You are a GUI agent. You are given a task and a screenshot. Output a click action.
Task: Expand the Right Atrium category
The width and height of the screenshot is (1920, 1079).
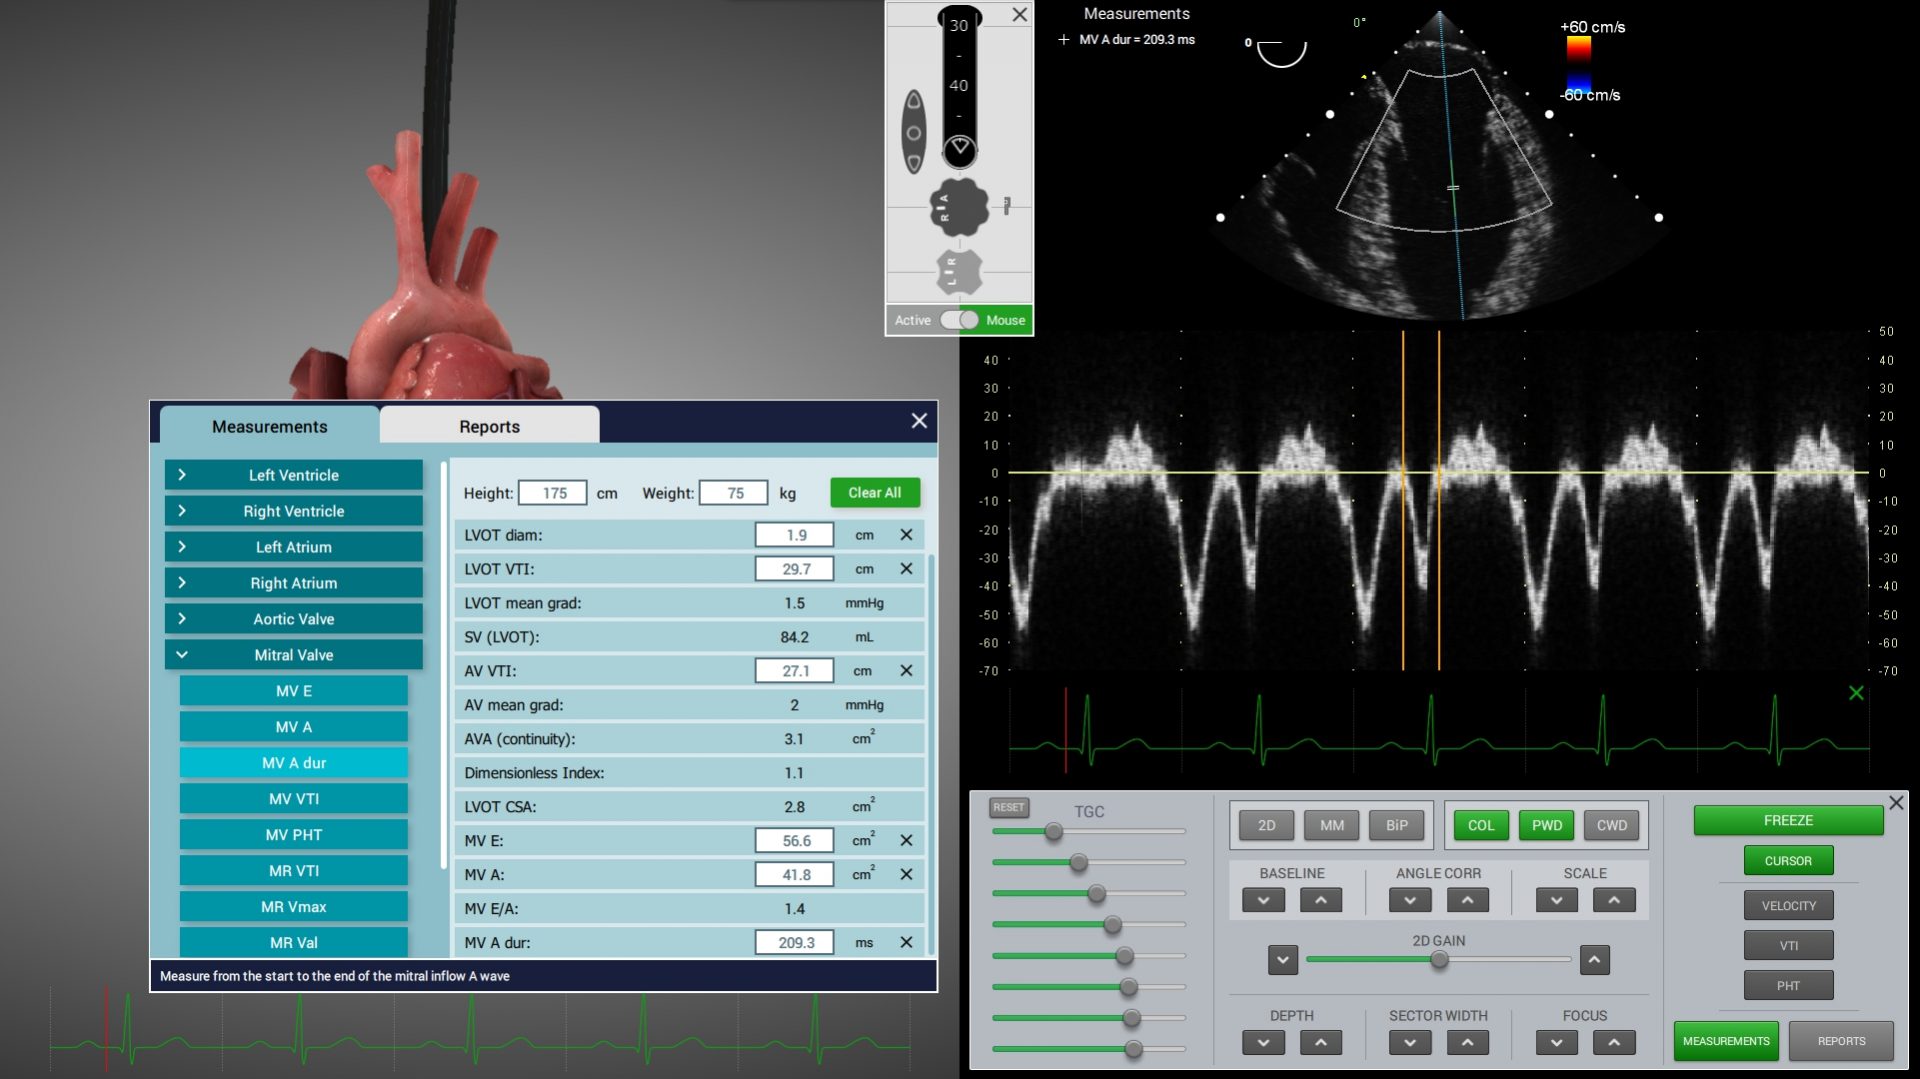coord(294,583)
